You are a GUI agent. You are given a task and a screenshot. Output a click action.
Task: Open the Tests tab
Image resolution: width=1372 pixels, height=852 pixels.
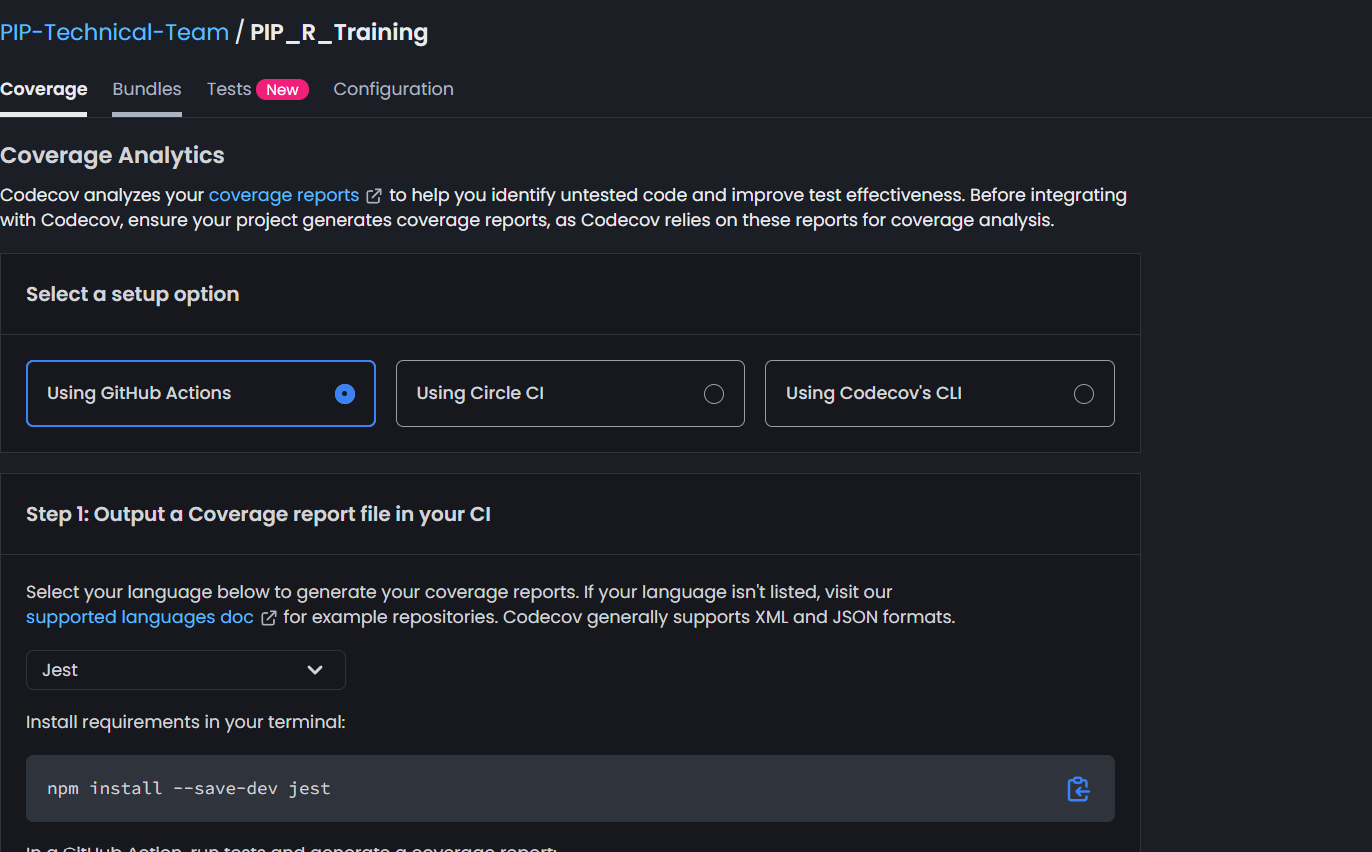tap(229, 89)
